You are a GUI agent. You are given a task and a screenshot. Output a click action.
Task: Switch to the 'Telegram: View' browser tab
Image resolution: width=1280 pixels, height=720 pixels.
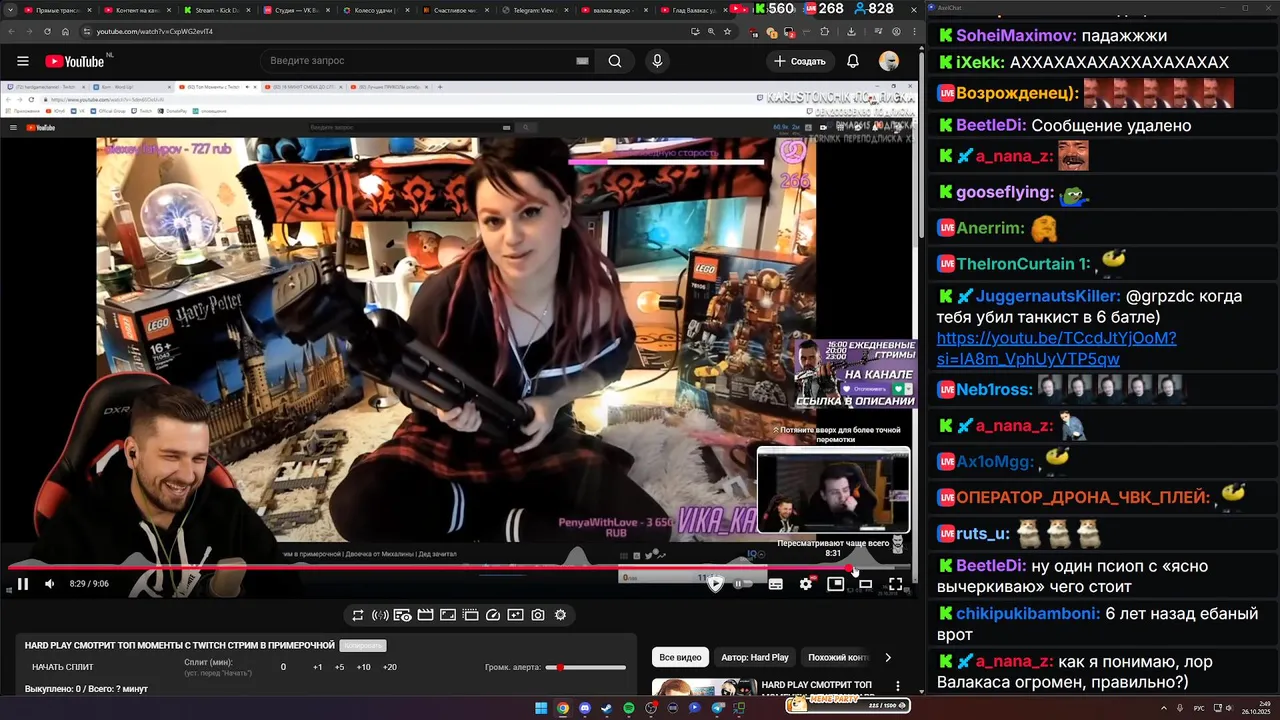(533, 10)
